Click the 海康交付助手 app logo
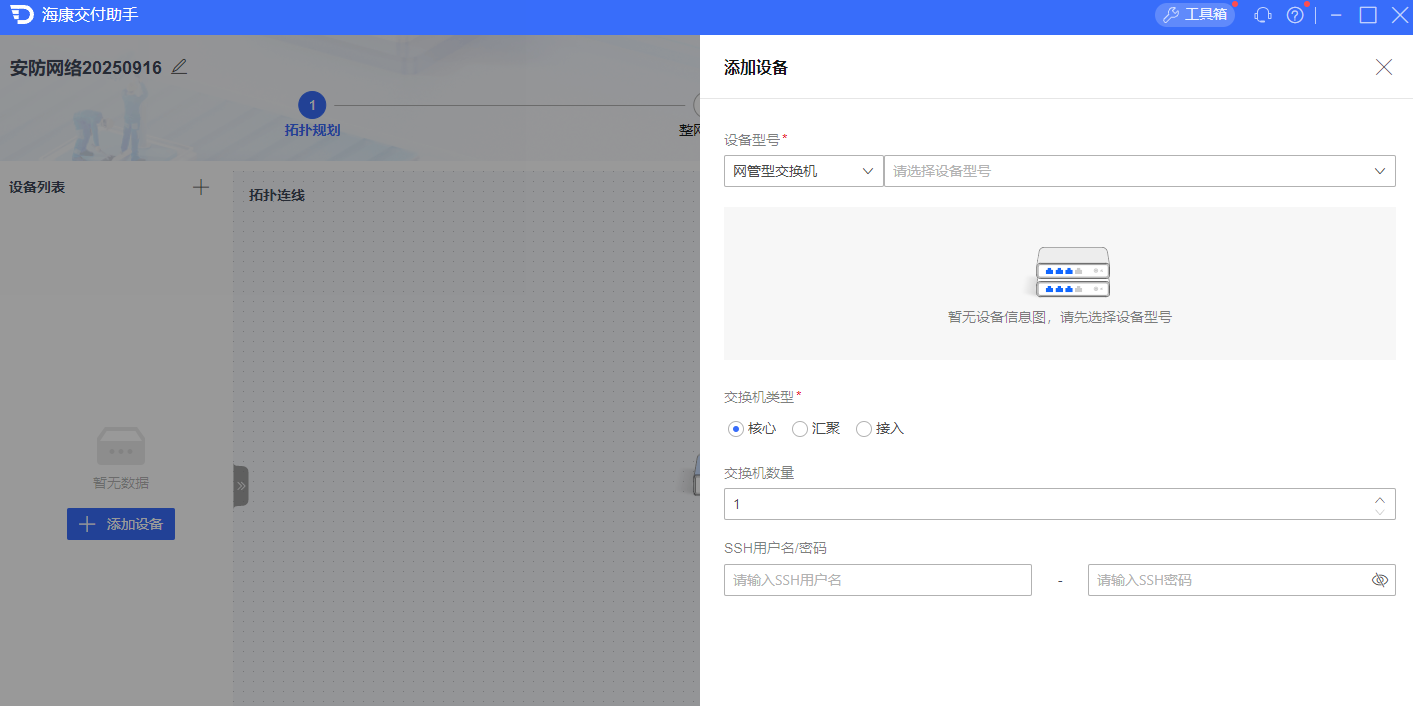Viewport: 1413px width, 706px height. 22,14
